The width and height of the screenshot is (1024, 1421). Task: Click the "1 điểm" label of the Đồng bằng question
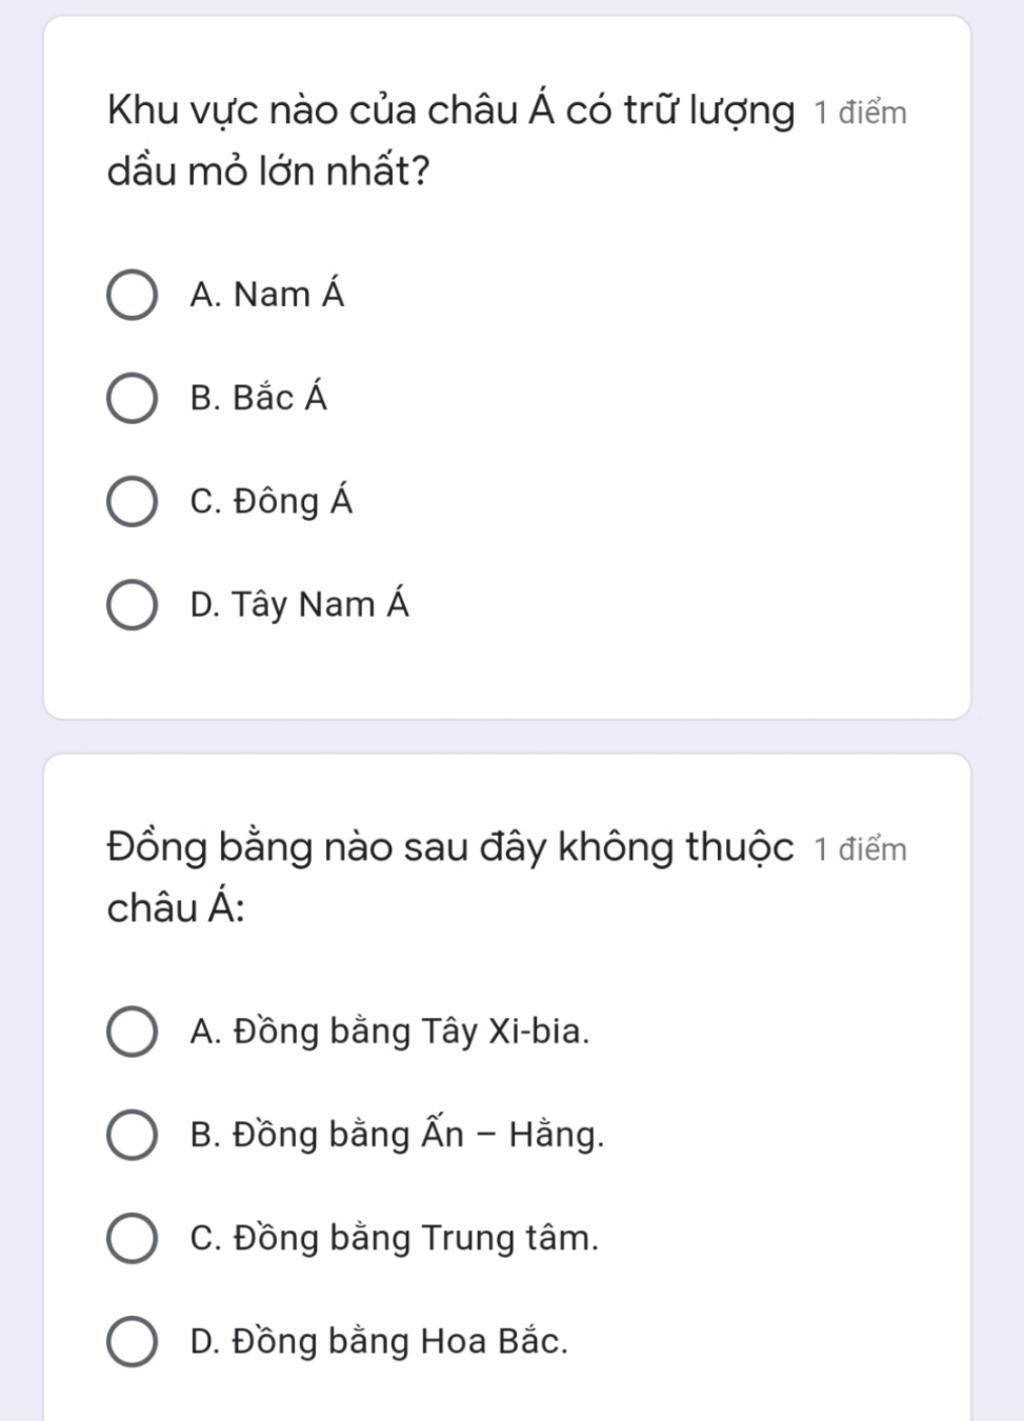pos(860,850)
